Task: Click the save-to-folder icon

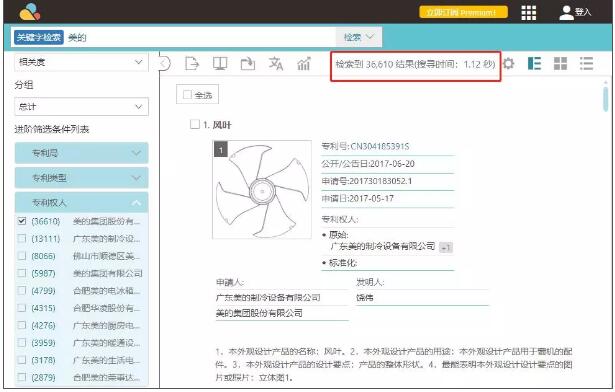Action: (x=247, y=63)
